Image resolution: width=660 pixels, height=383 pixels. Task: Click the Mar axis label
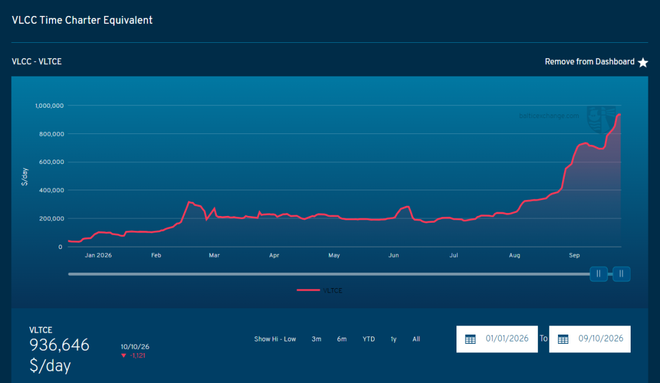click(x=214, y=255)
